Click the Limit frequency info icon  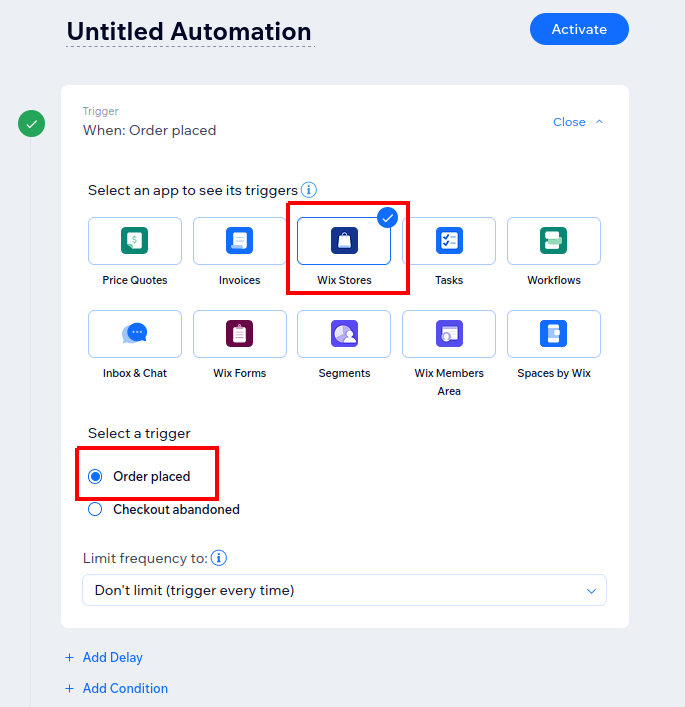(x=219, y=558)
